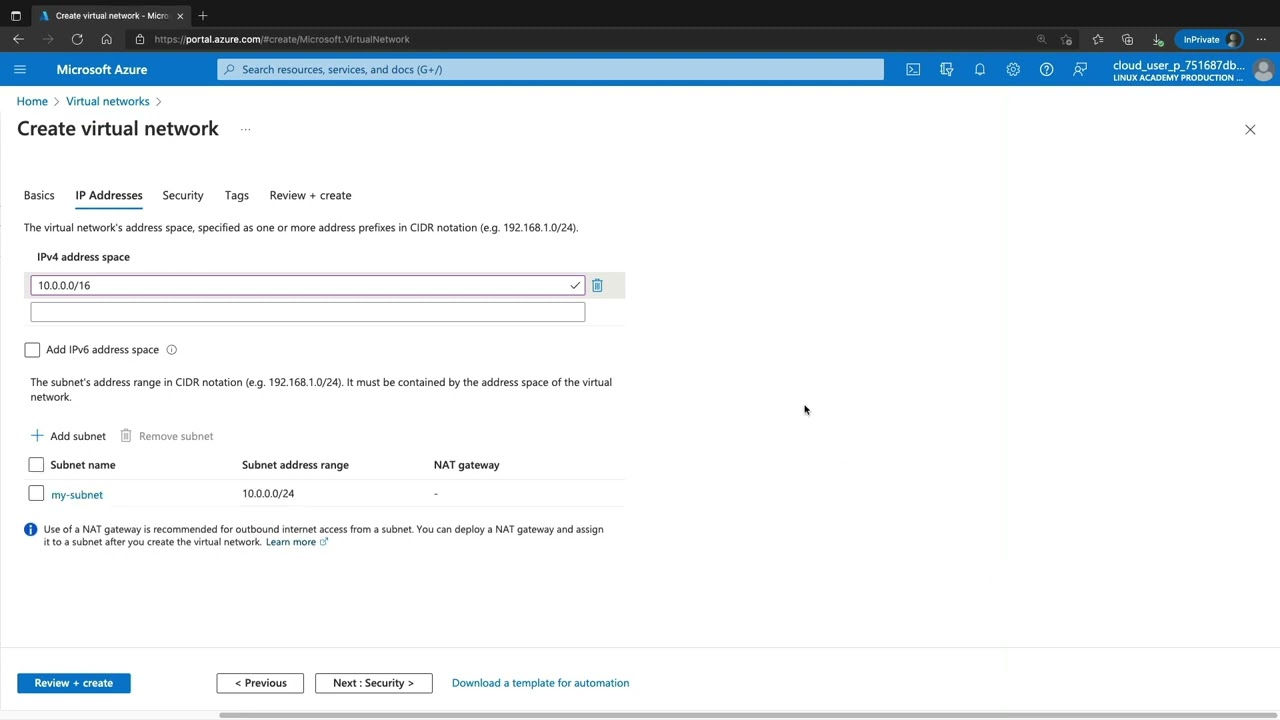Screen dimensions: 1280x720
Task: Click Remove subnet button
Action: 166,436
